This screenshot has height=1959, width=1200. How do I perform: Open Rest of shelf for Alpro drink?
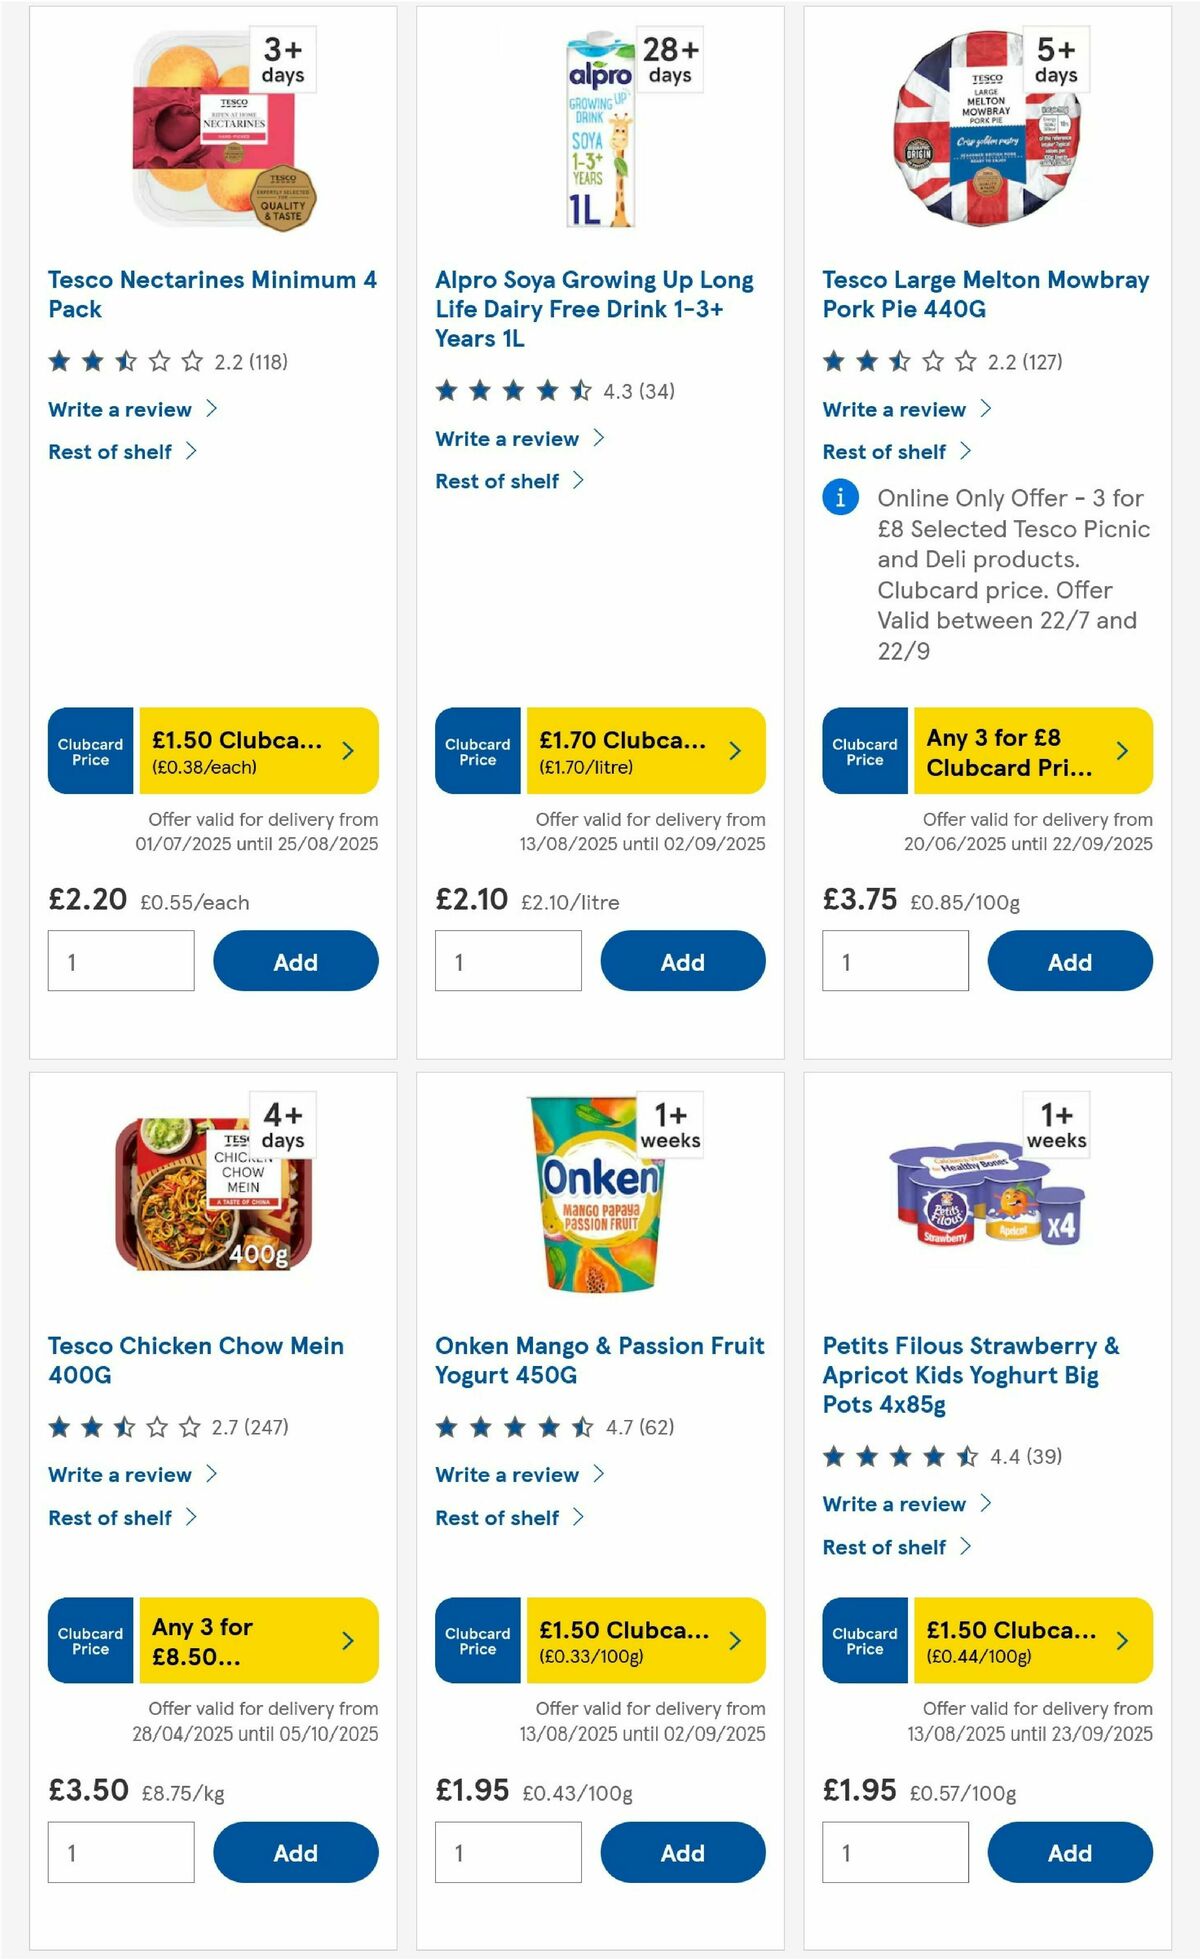(500, 481)
